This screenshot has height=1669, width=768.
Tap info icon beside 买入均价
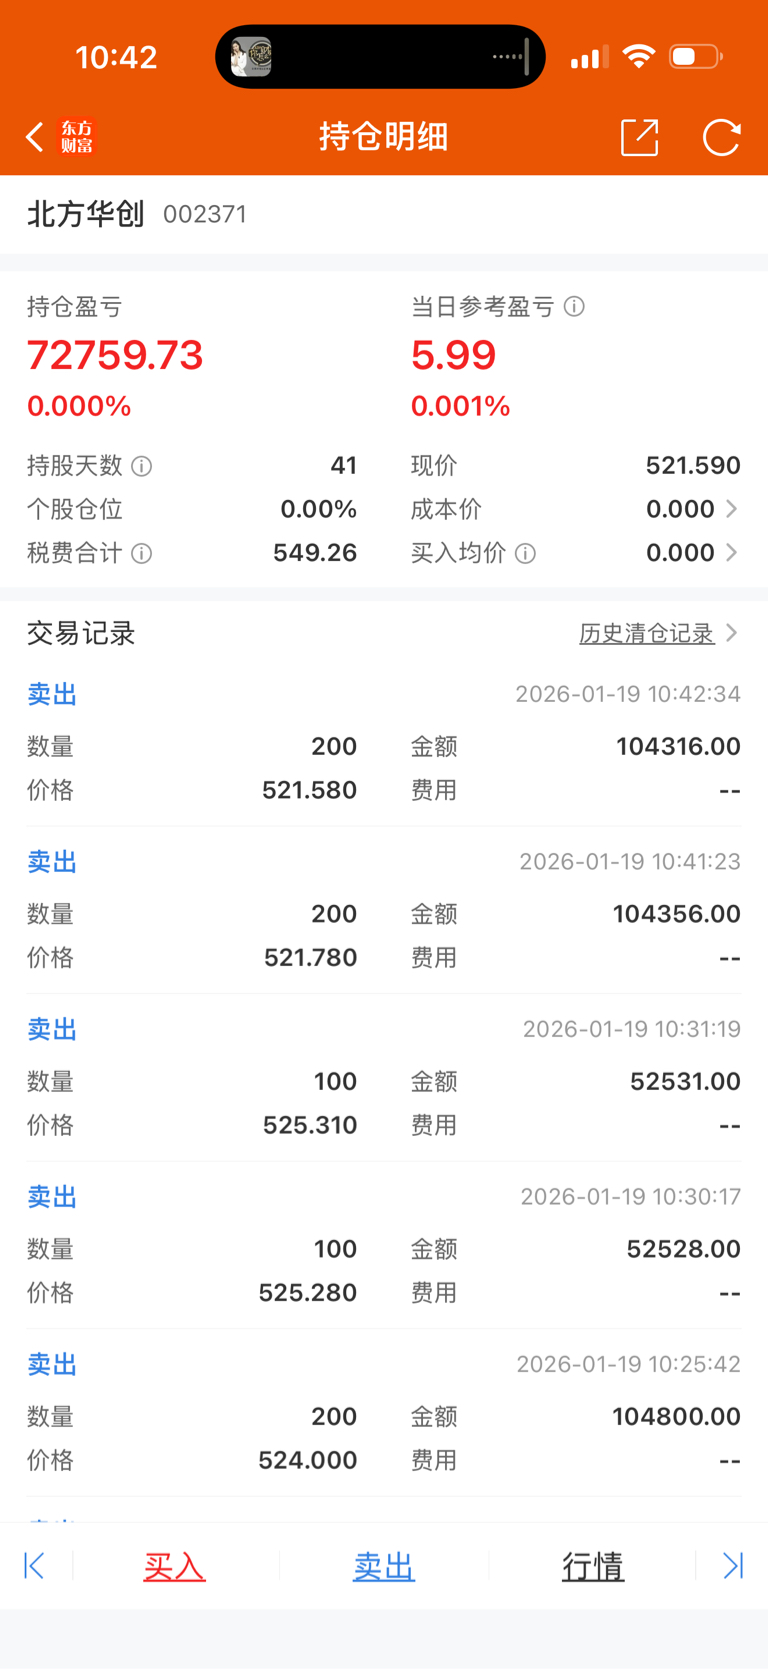(x=525, y=554)
